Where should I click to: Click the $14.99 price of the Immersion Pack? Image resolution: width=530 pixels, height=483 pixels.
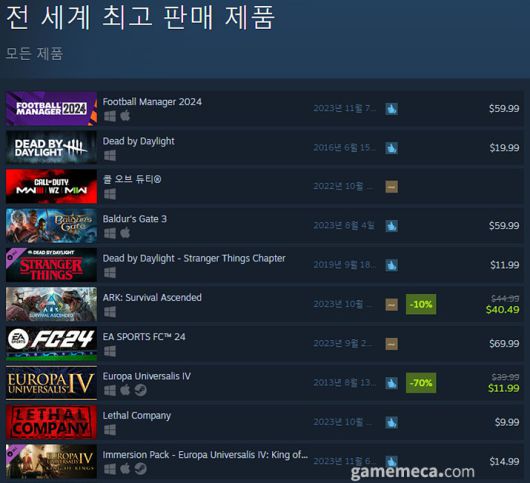pos(504,461)
